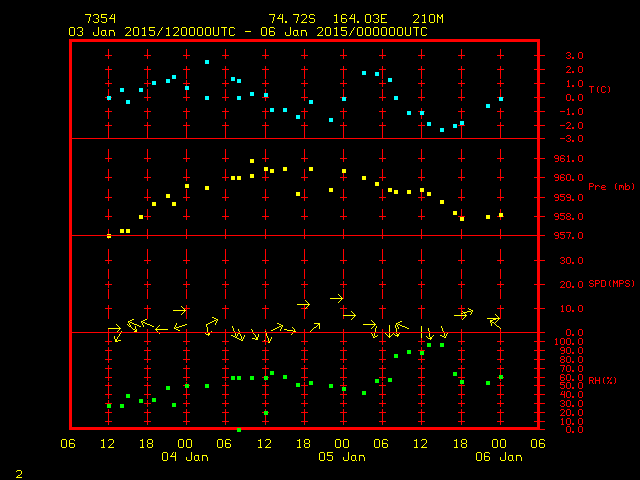Click the highest yellow pressure data point
640x480 pixels.
[x=252, y=161]
